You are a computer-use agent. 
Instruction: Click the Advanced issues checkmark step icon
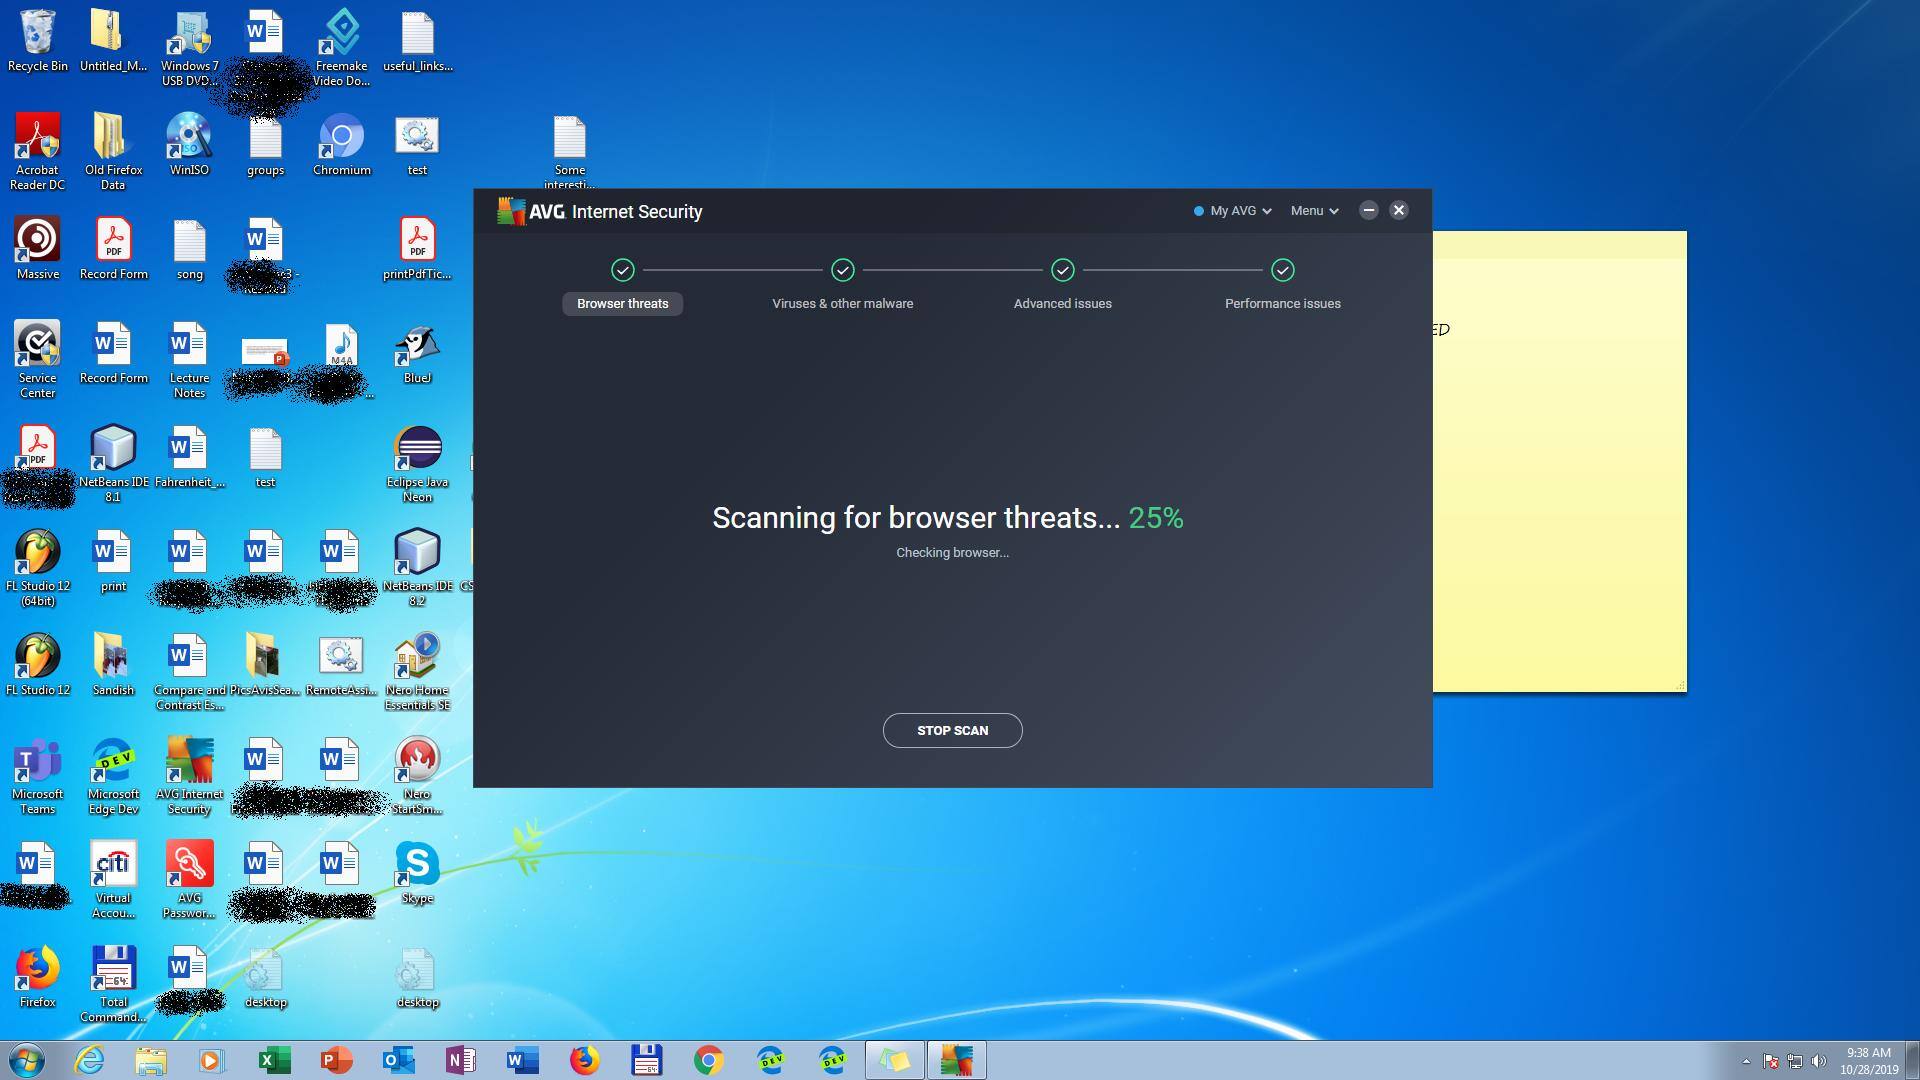(1062, 270)
